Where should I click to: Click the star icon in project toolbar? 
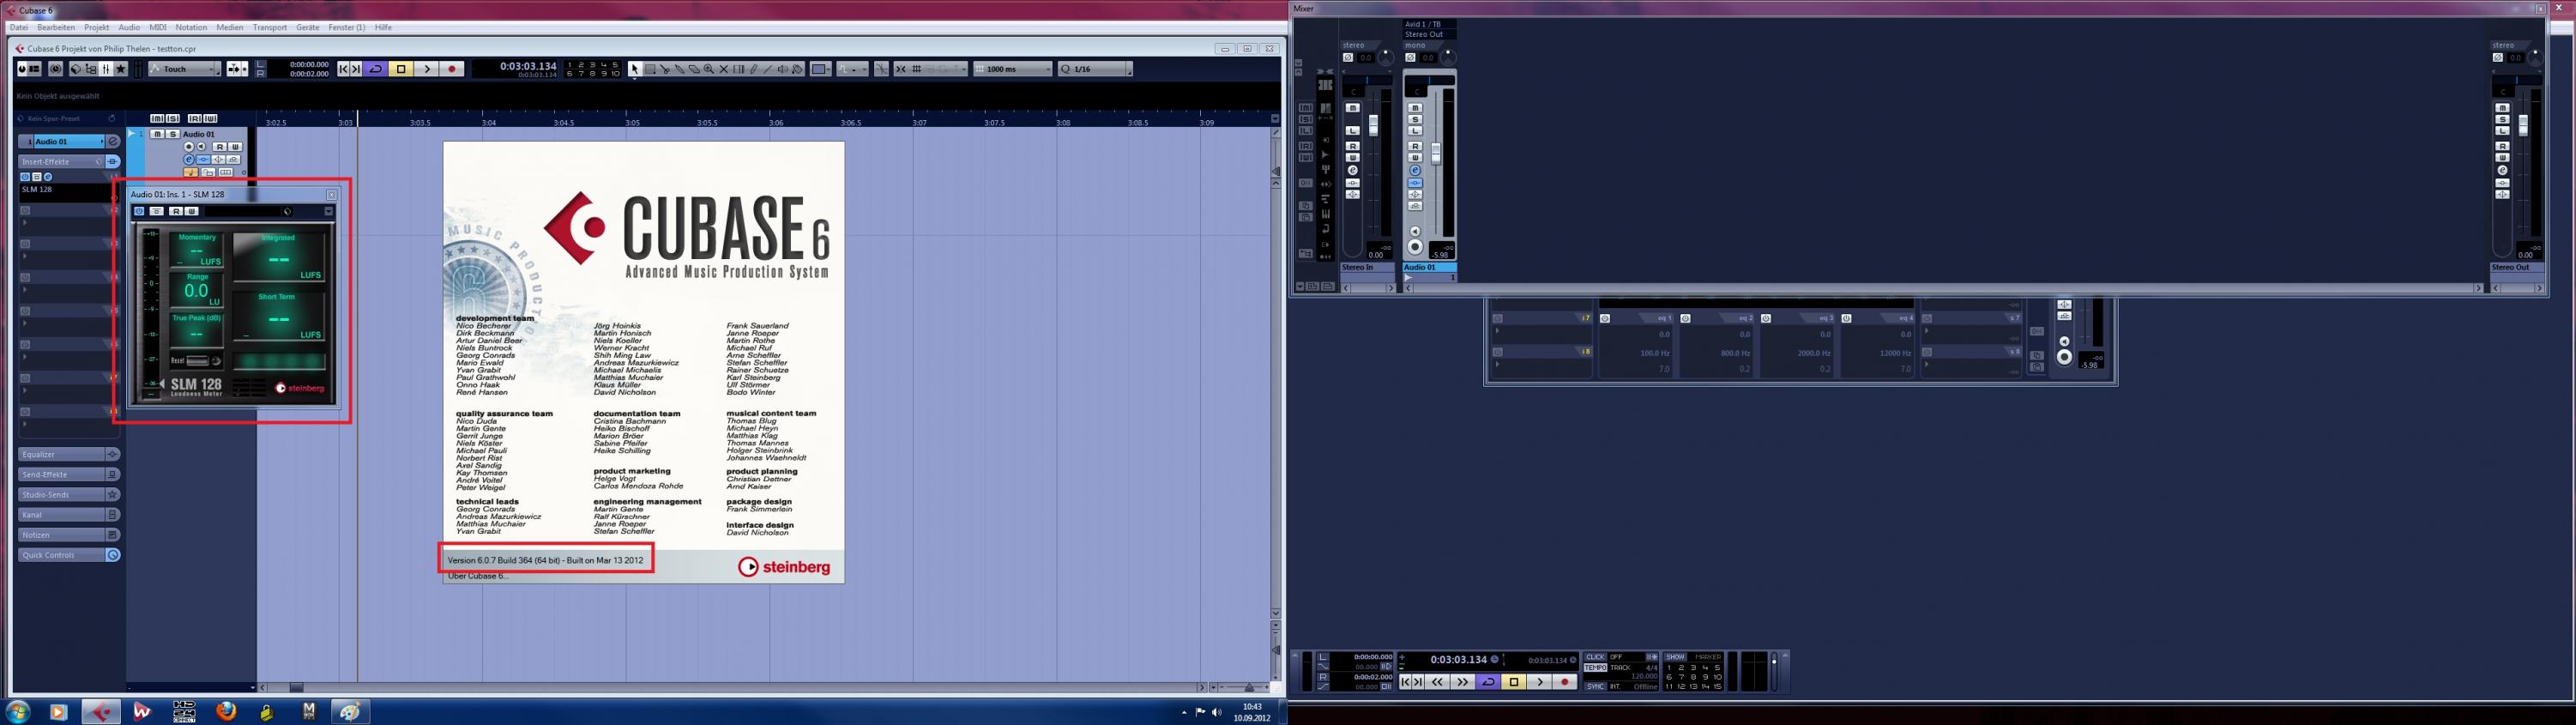(122, 69)
